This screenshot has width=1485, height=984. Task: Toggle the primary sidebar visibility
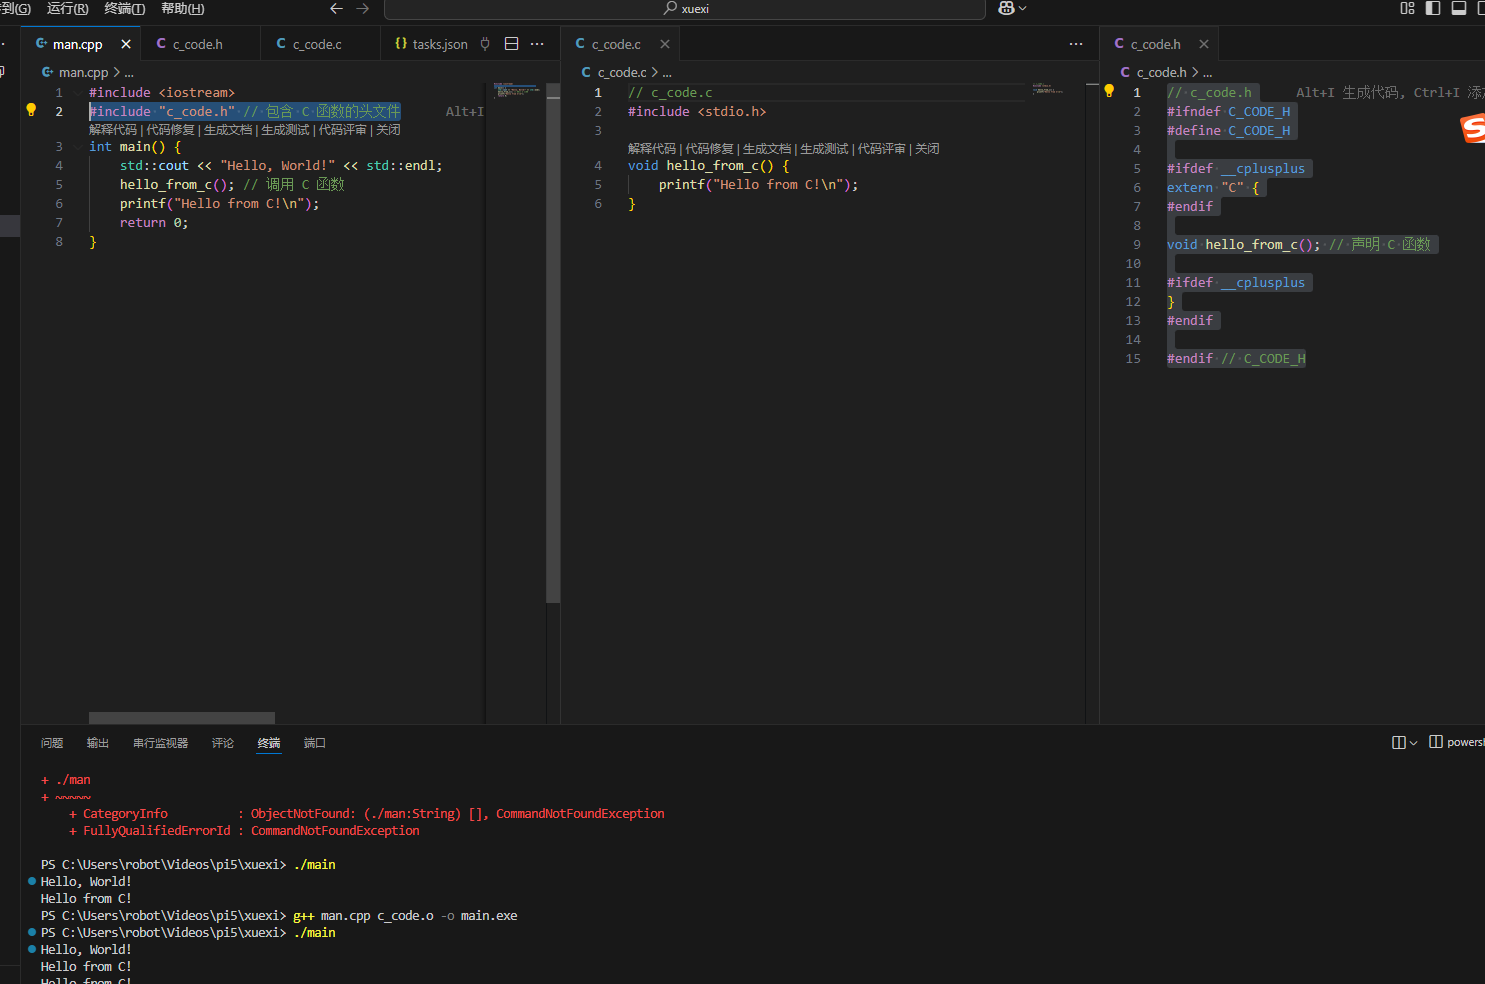point(1433,8)
